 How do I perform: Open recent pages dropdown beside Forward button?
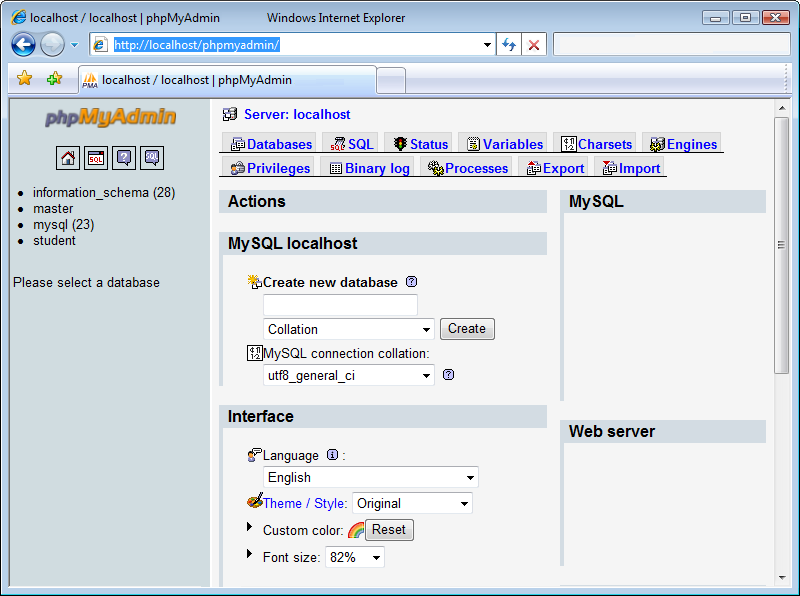click(x=74, y=45)
